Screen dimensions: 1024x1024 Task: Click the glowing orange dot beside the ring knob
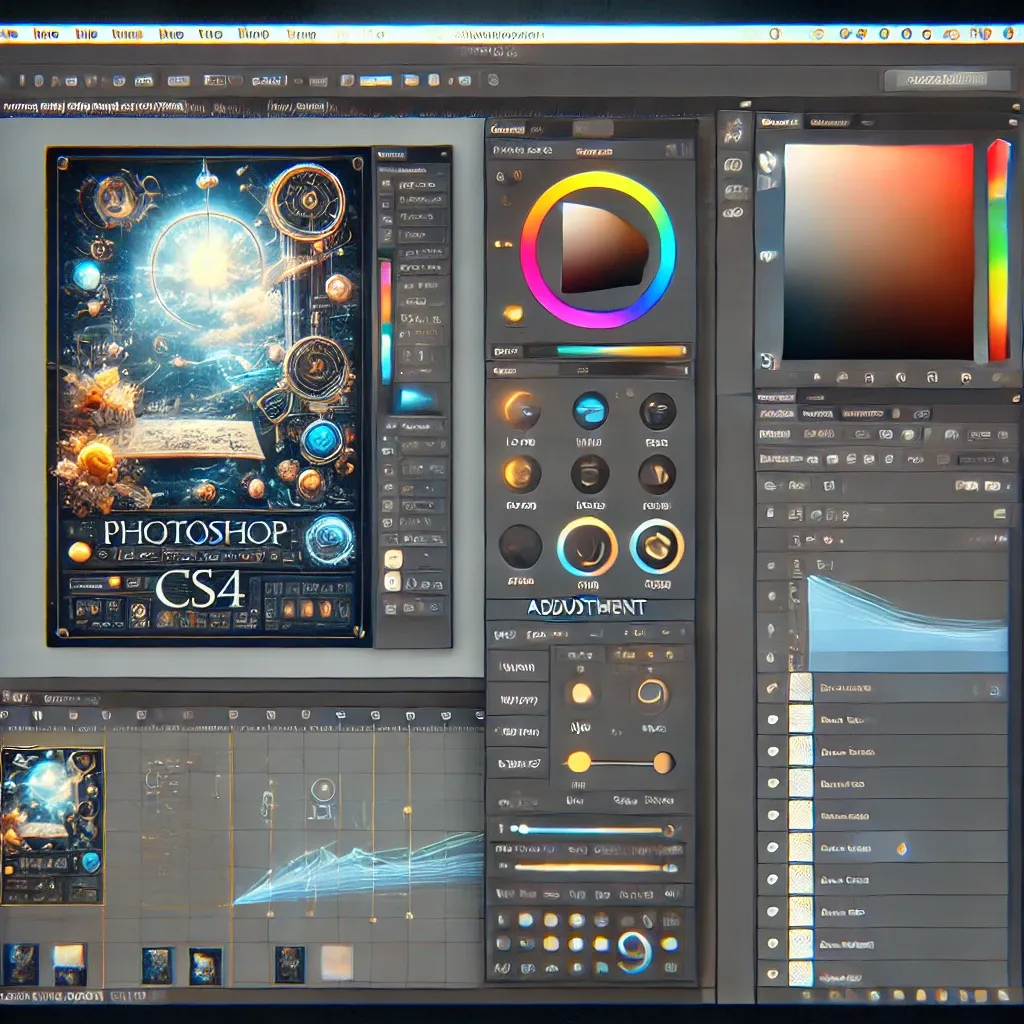[x=581, y=693]
